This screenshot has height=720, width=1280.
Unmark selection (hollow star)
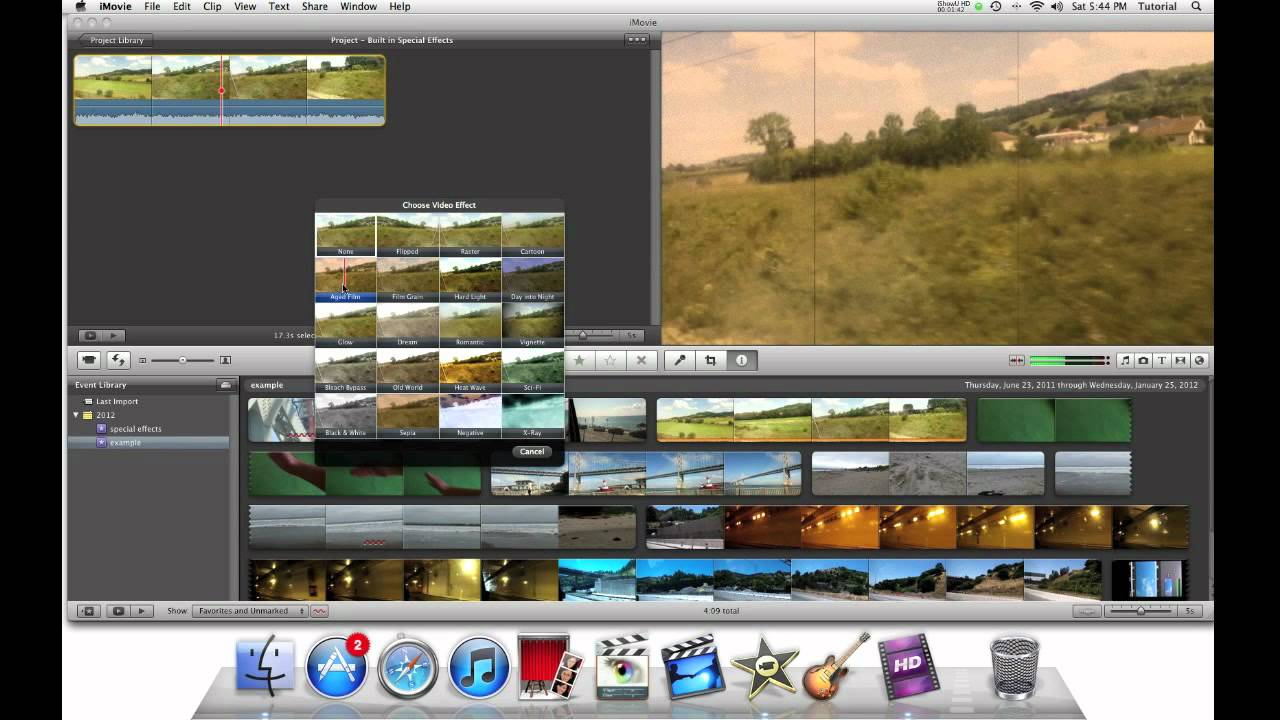(610, 360)
